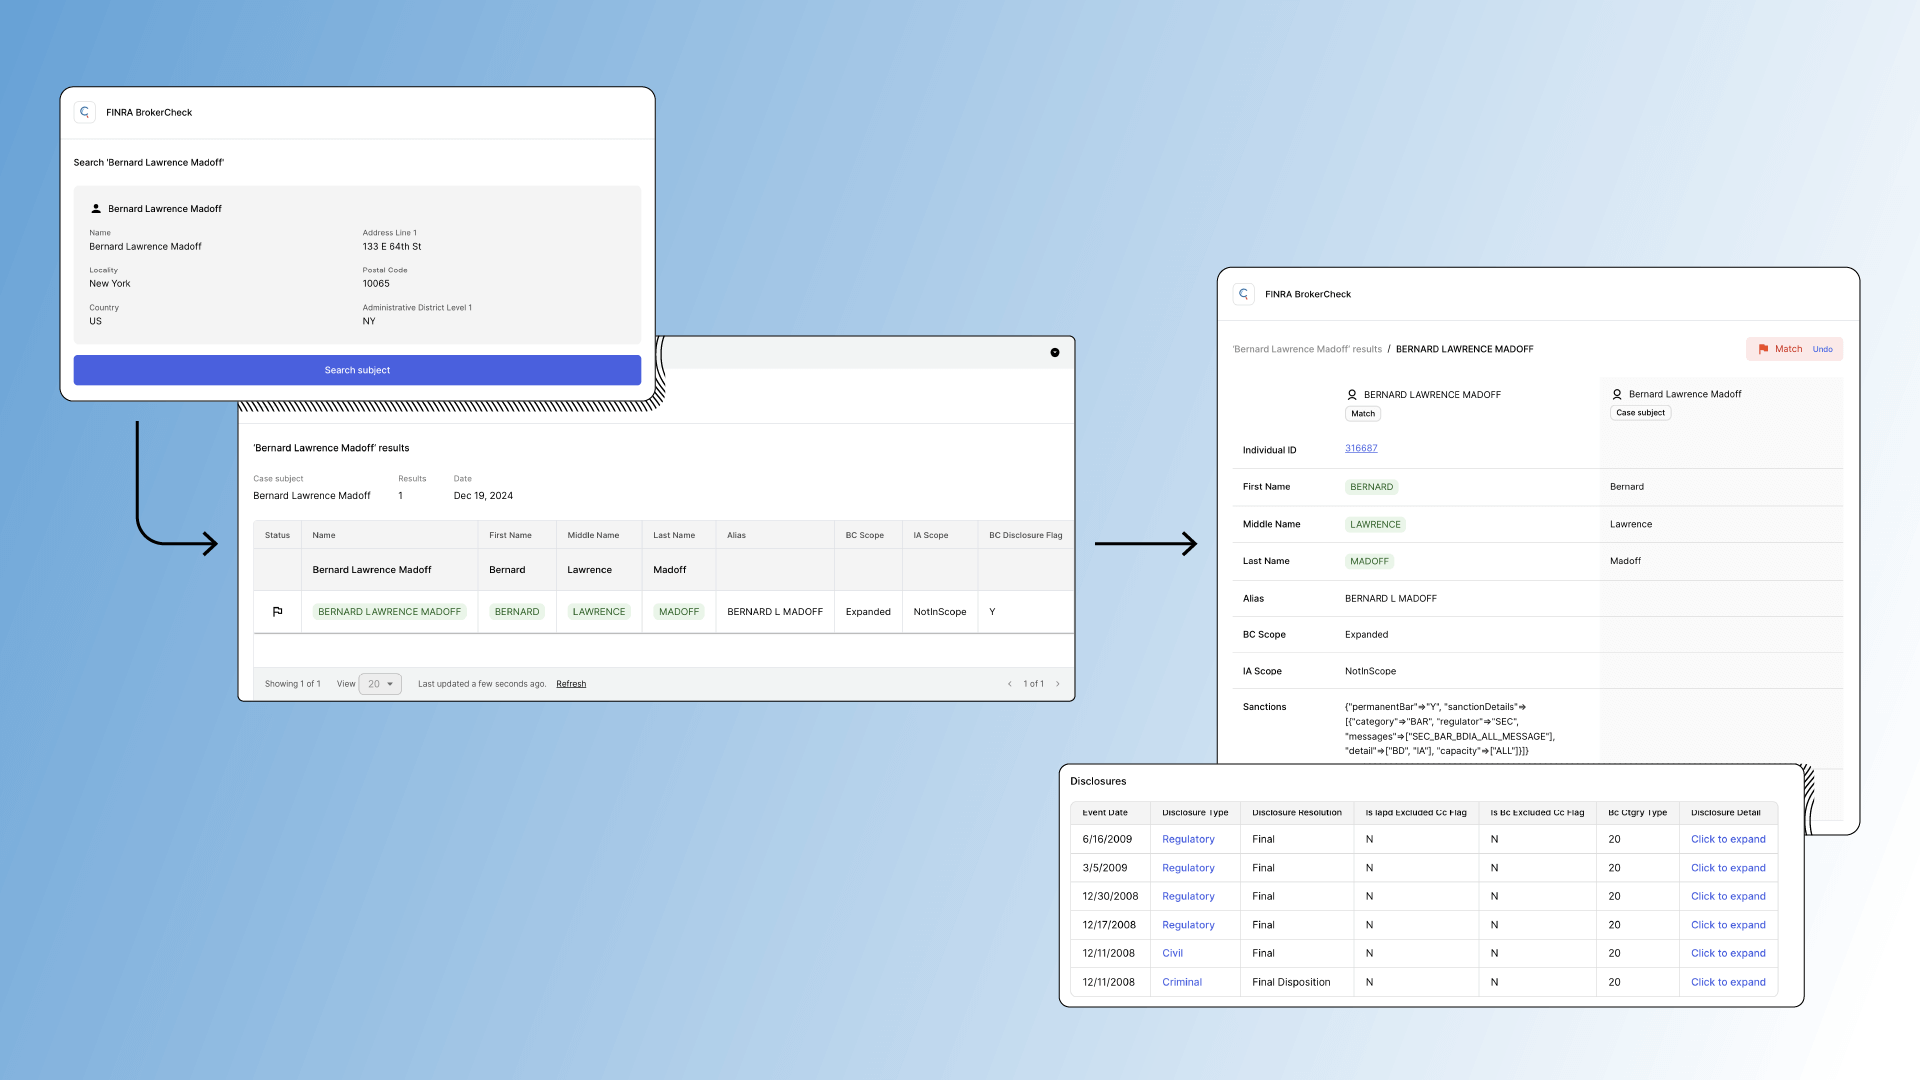This screenshot has width=1920, height=1080.
Task: Click postal code value 10065
Action: (x=376, y=284)
